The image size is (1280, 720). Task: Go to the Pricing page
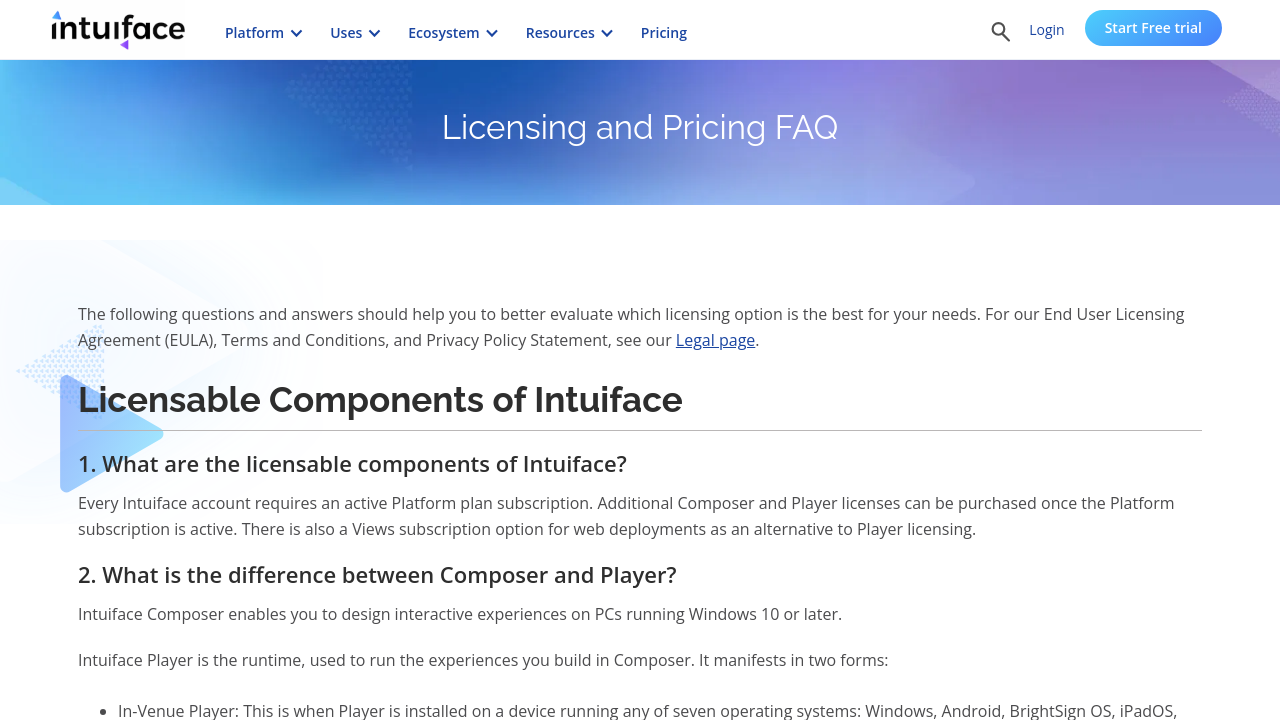663,33
